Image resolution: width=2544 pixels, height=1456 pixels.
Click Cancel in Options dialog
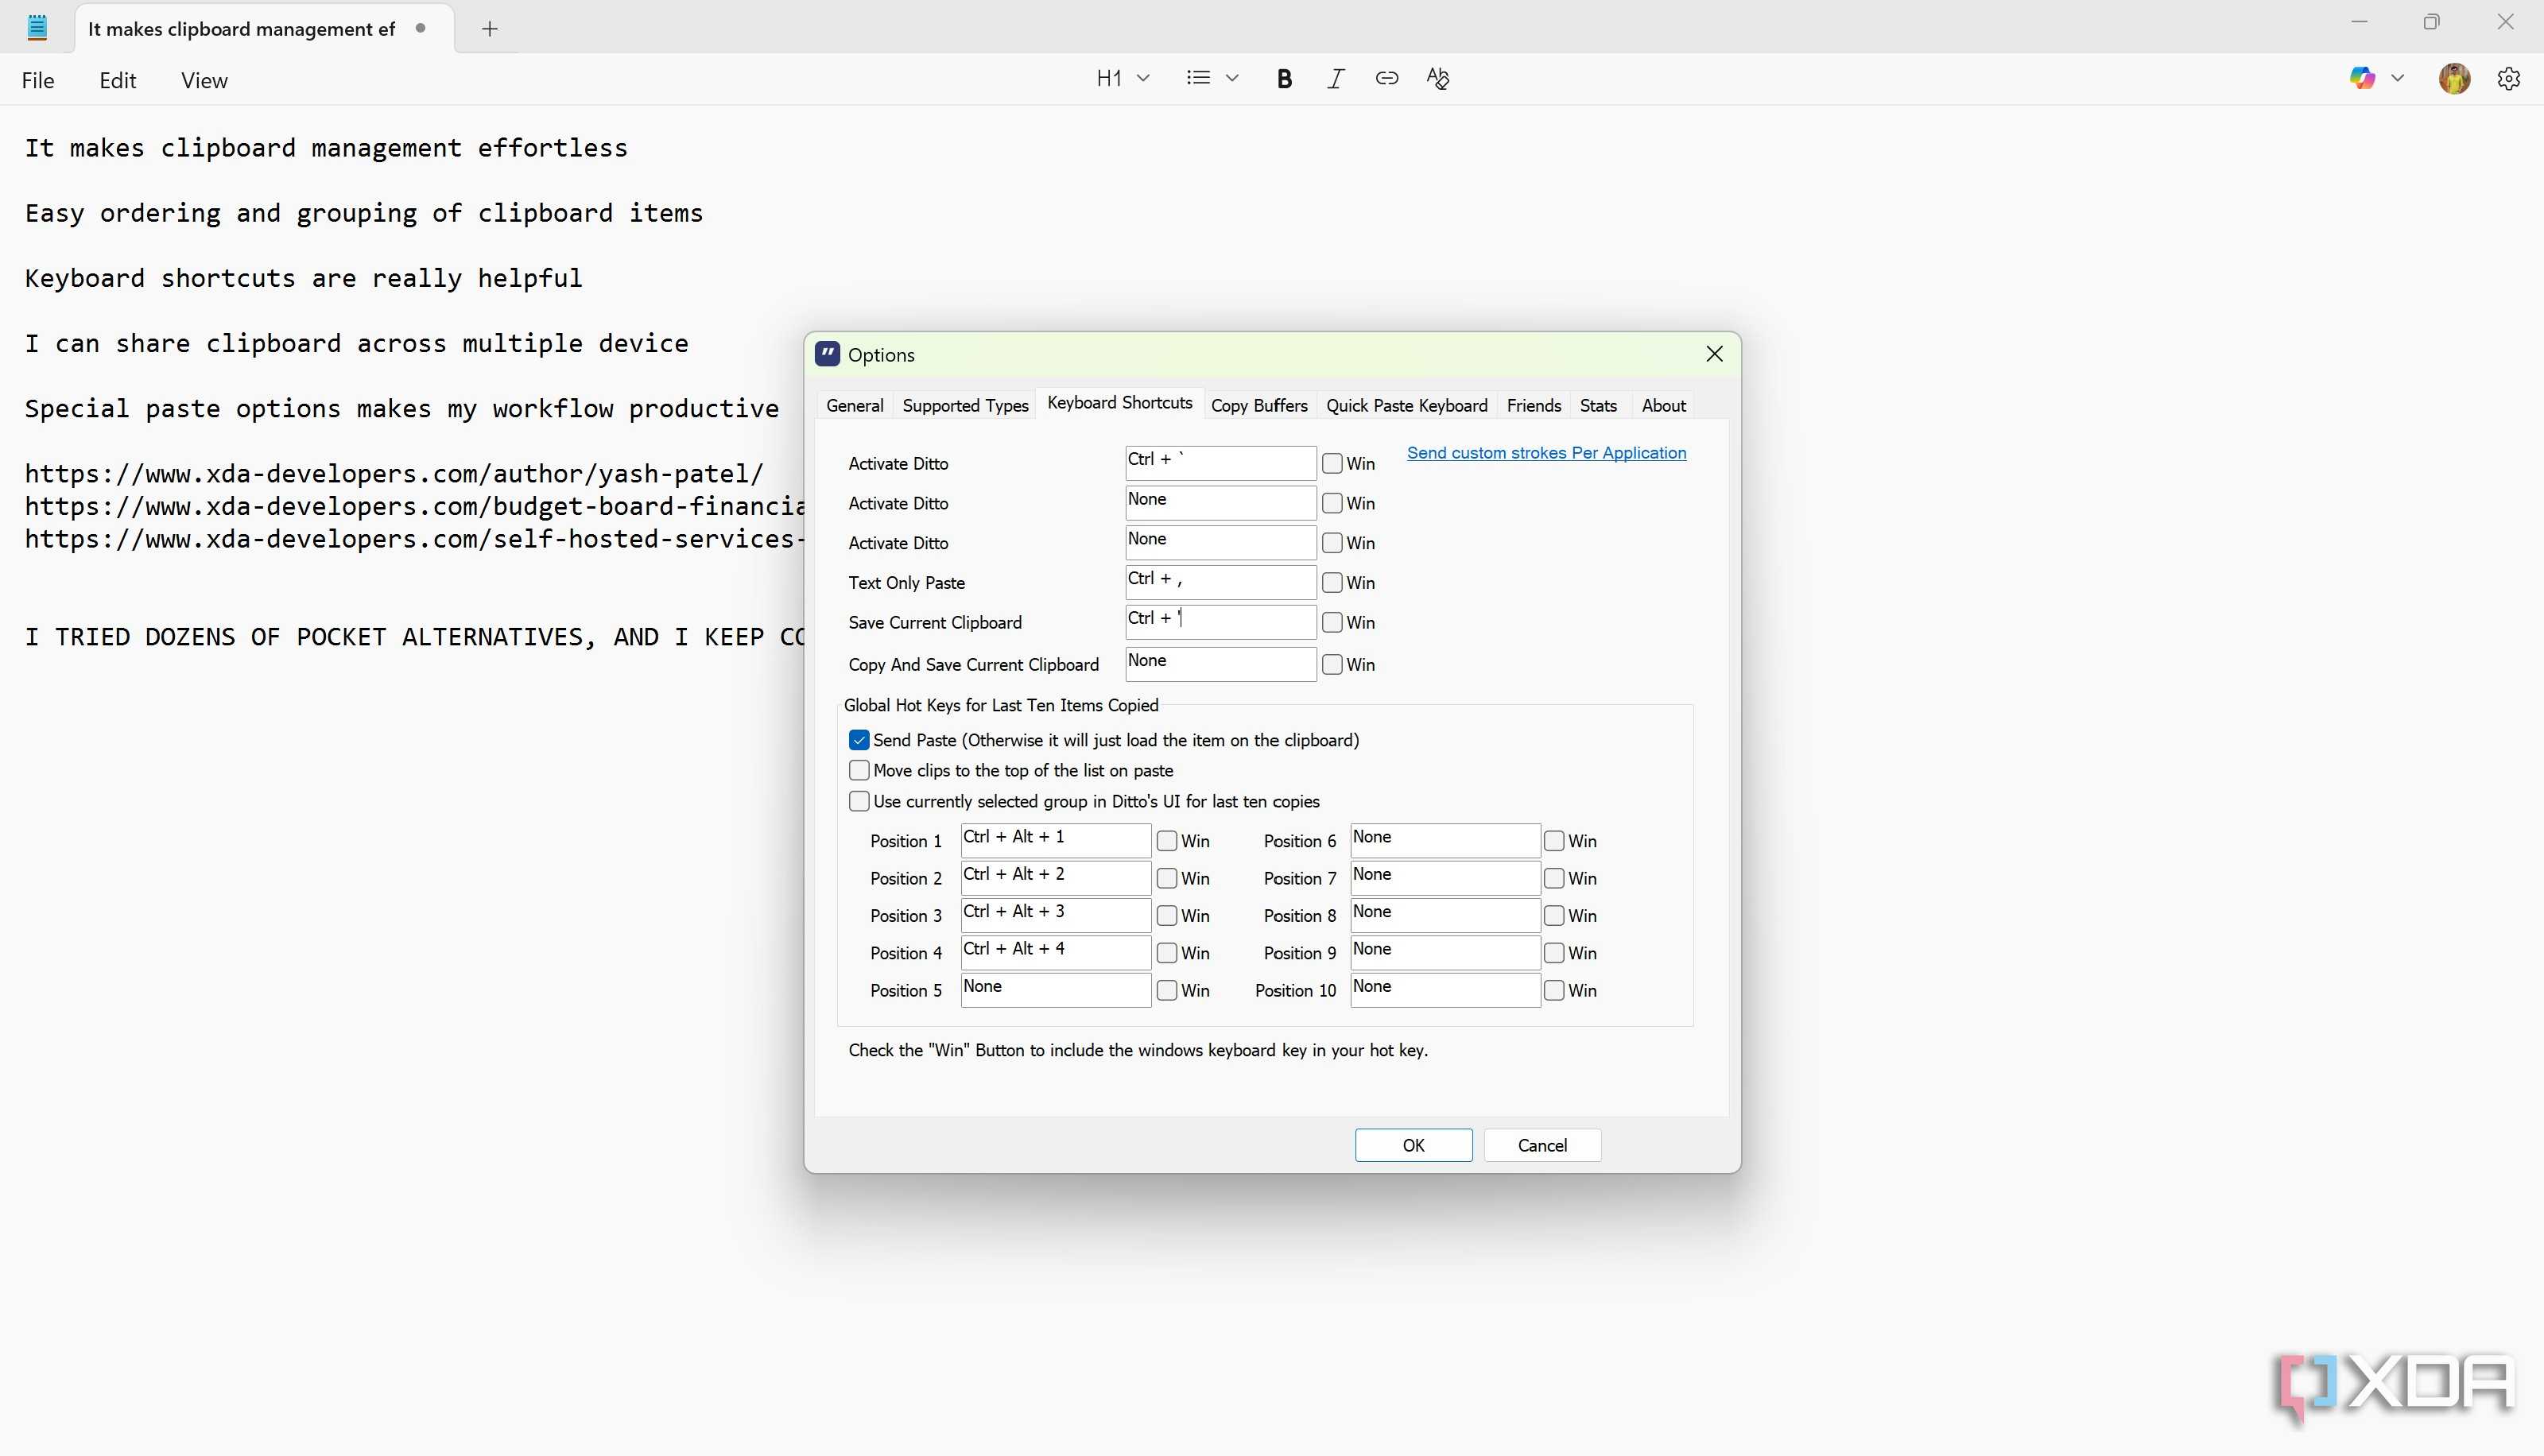click(1542, 1146)
